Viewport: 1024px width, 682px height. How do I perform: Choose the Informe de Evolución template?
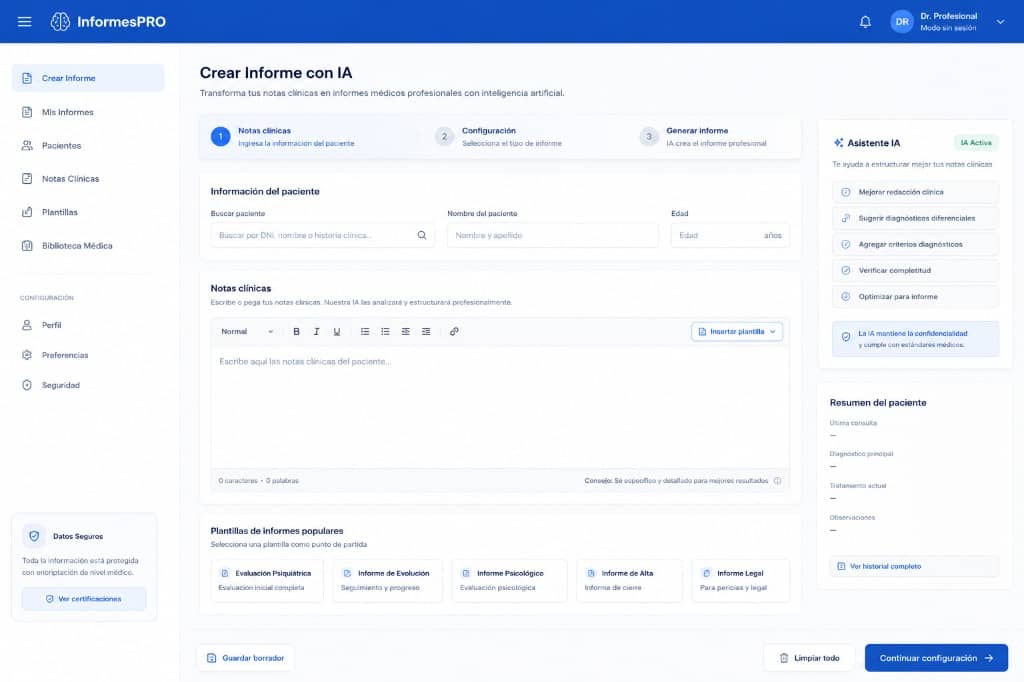[x=387, y=580]
